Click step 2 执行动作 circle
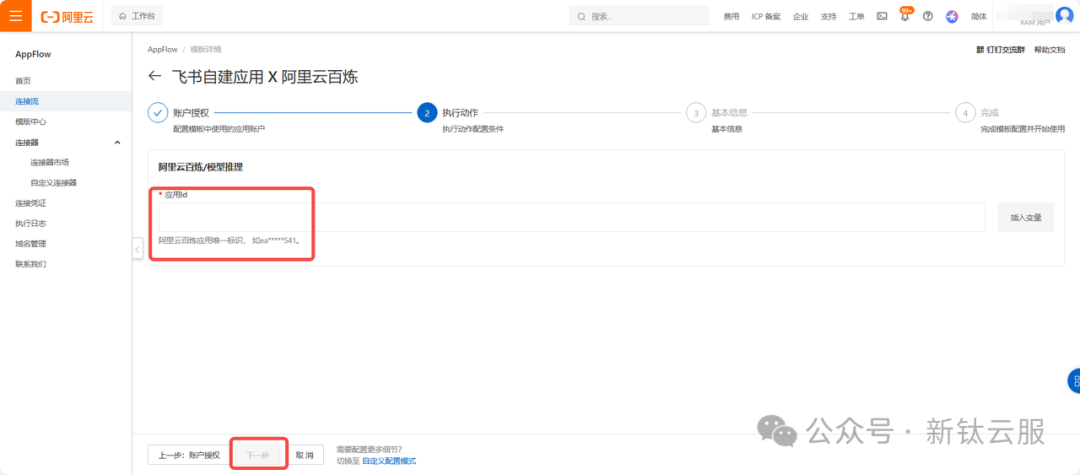1080x475 pixels. [427, 113]
